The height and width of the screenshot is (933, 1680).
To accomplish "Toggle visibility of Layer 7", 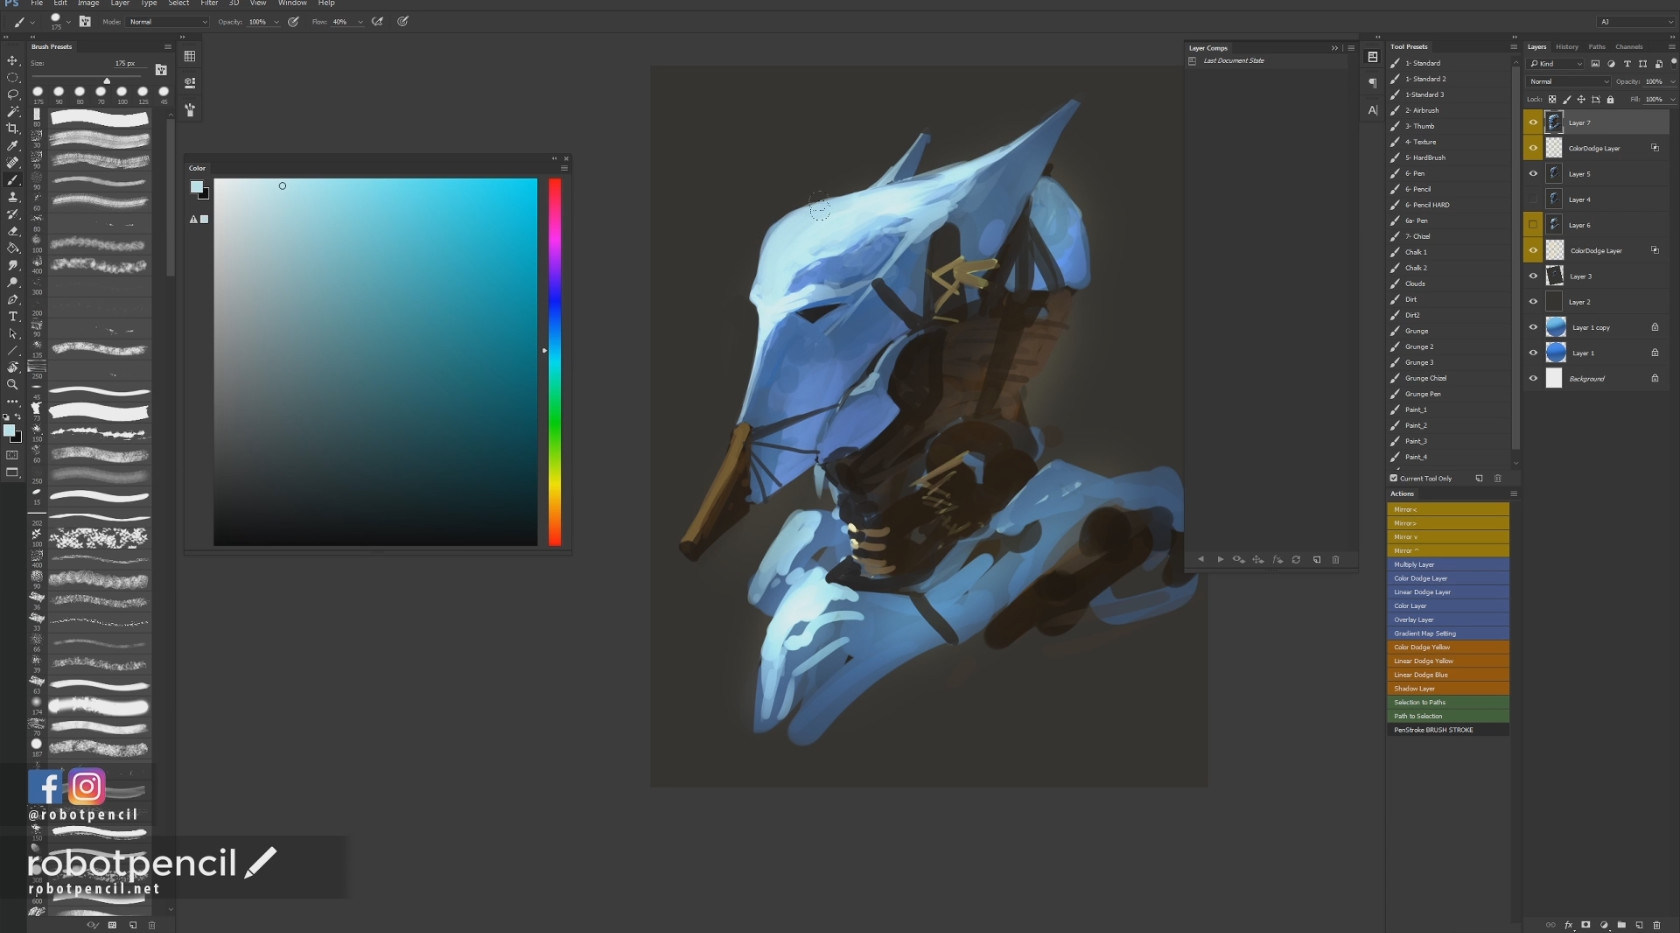I will (1533, 123).
